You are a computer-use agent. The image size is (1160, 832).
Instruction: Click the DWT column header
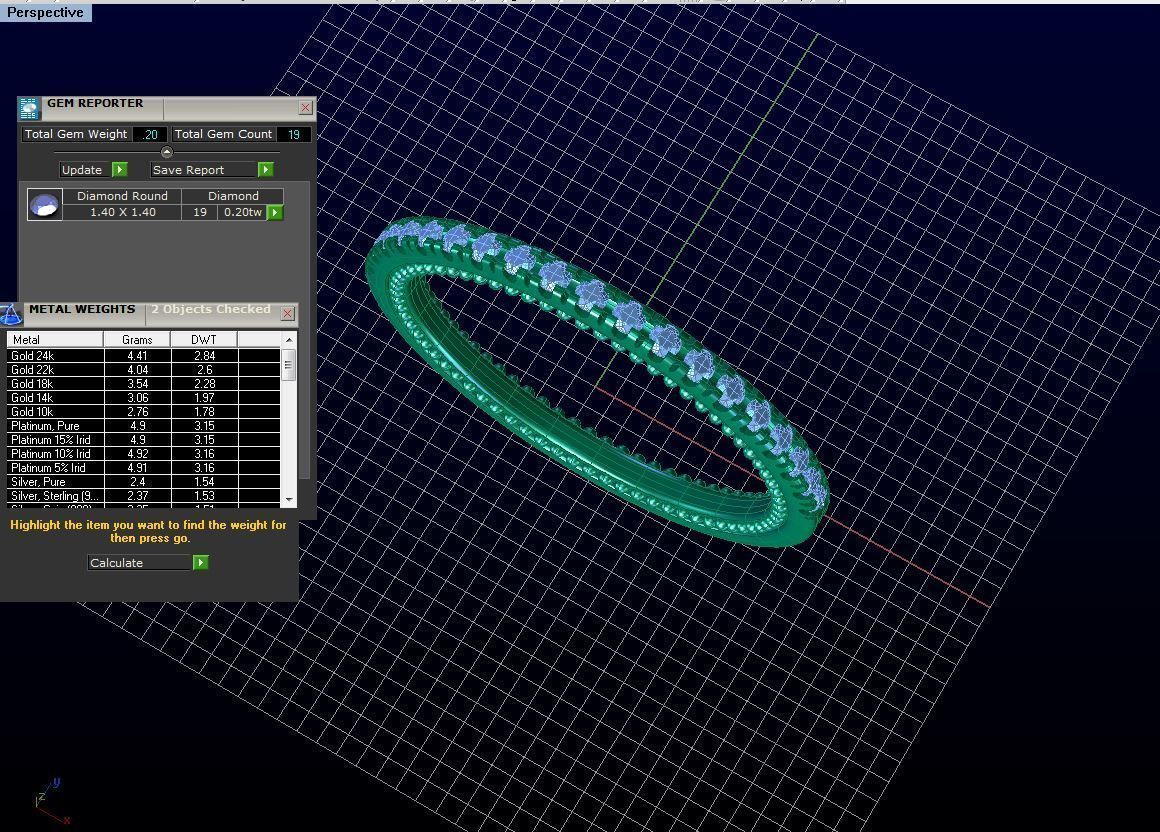(x=203, y=339)
